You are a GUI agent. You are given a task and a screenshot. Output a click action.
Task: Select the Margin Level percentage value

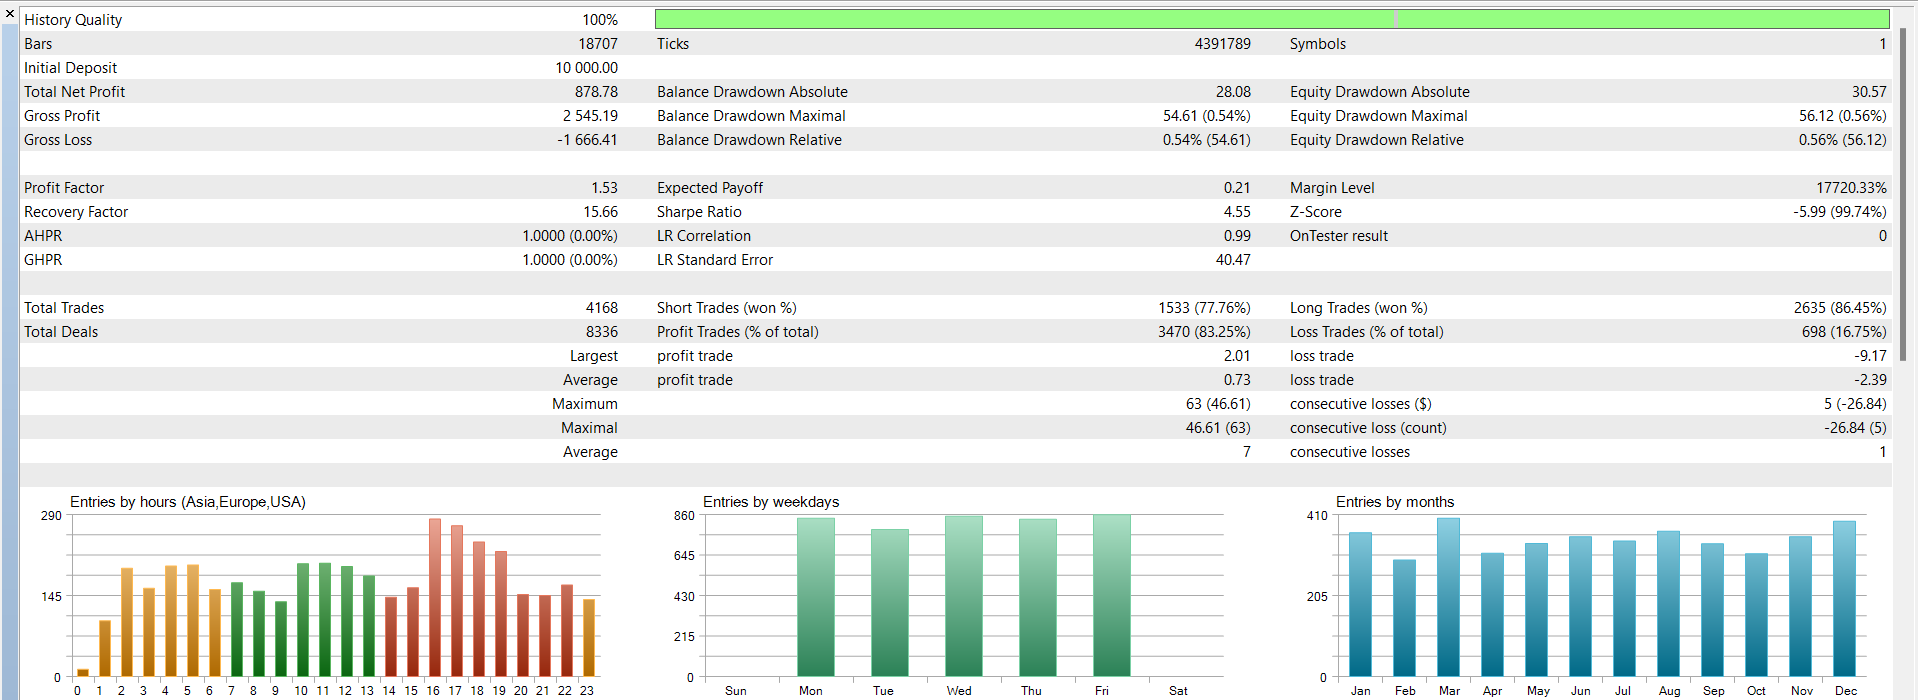pyautogui.click(x=1851, y=188)
